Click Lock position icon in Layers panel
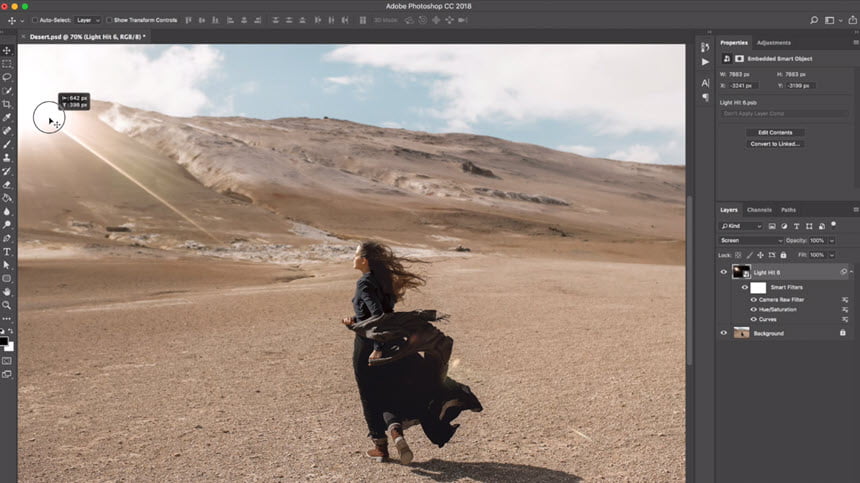This screenshot has width=860, height=483. [760, 255]
